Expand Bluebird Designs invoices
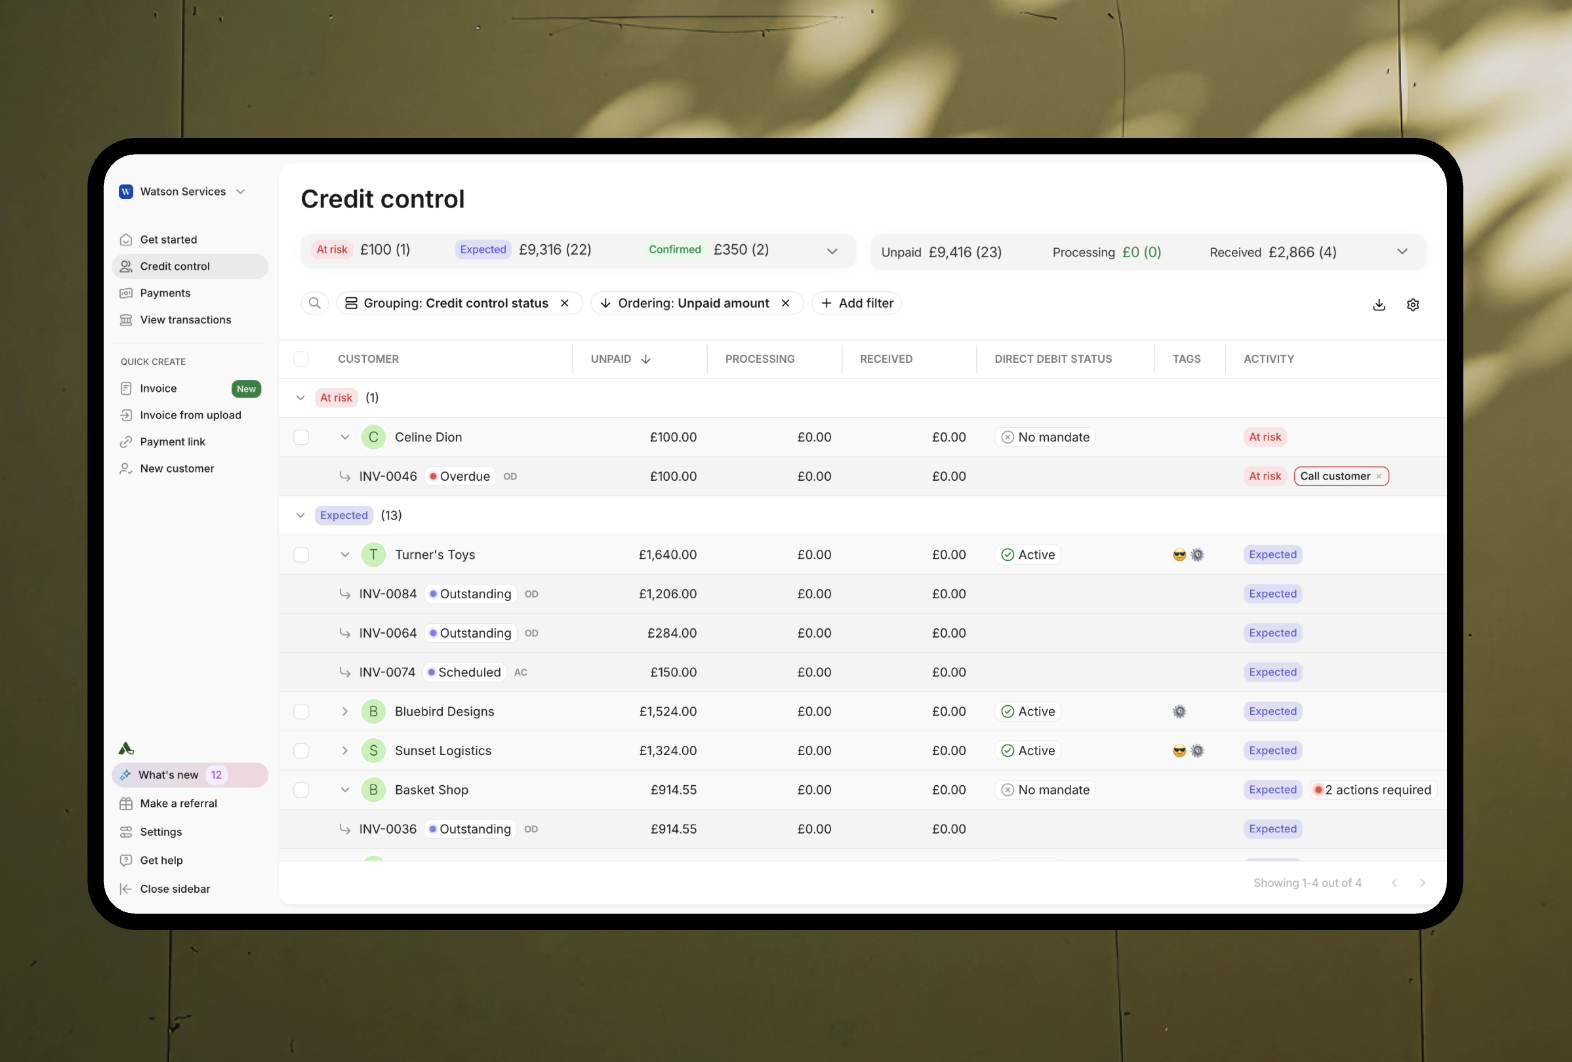This screenshot has width=1572, height=1062. coord(345,712)
